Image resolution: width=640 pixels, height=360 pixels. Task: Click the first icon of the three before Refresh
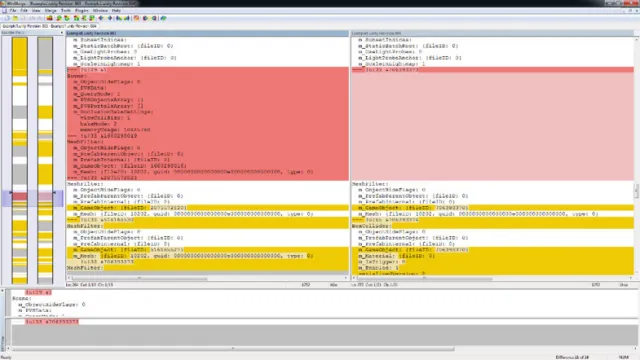(x=136, y=18)
